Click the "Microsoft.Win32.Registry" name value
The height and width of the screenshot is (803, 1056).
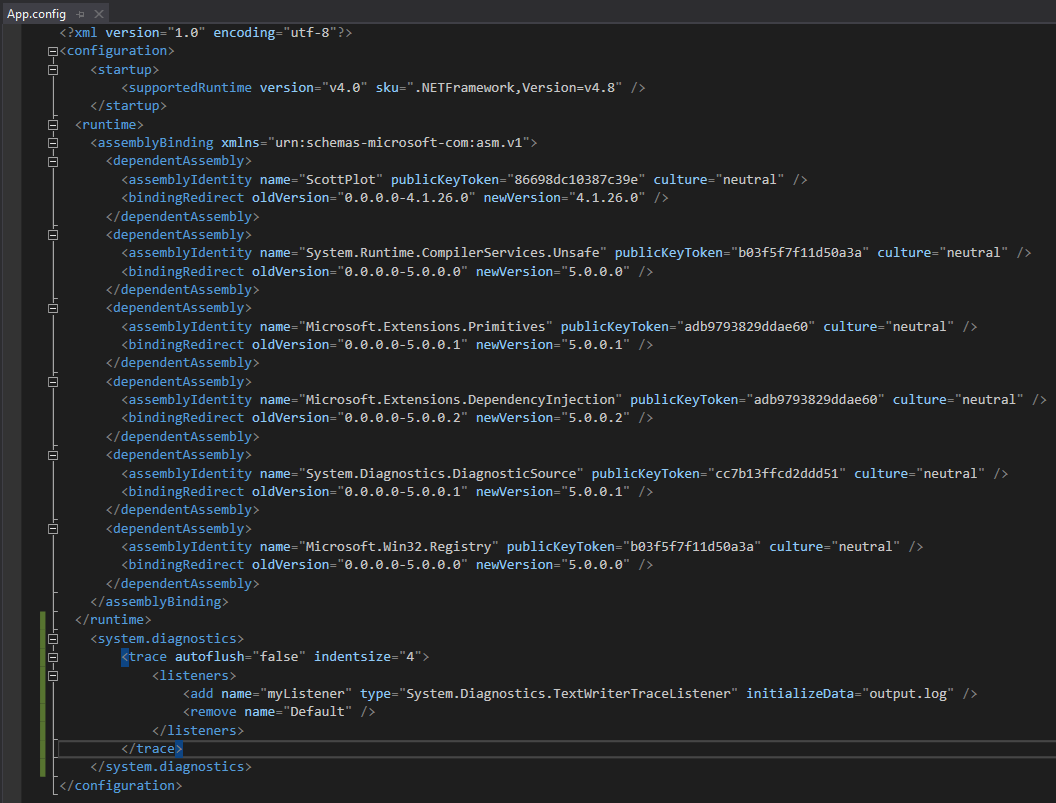click(x=399, y=547)
